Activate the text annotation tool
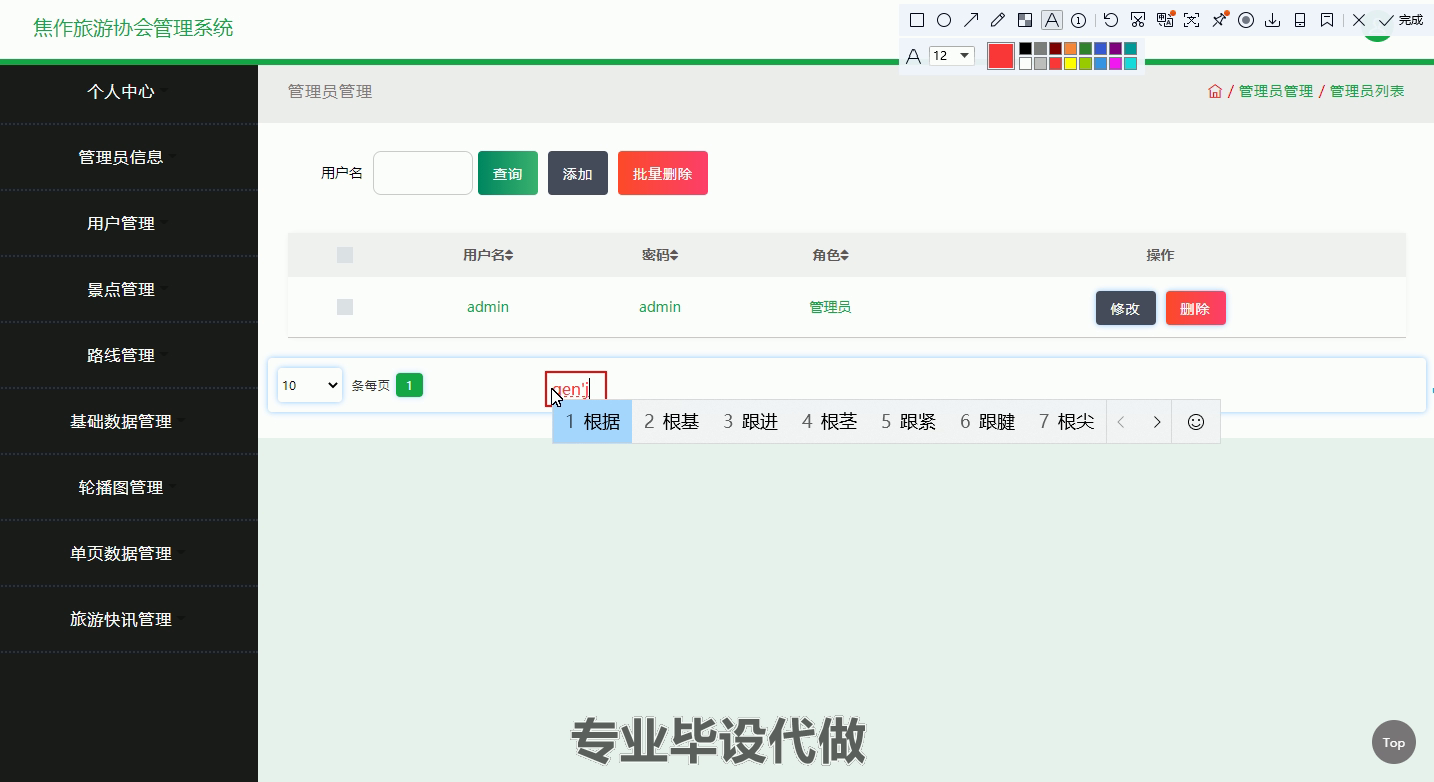Viewport: 1434px width, 782px height. click(1051, 20)
